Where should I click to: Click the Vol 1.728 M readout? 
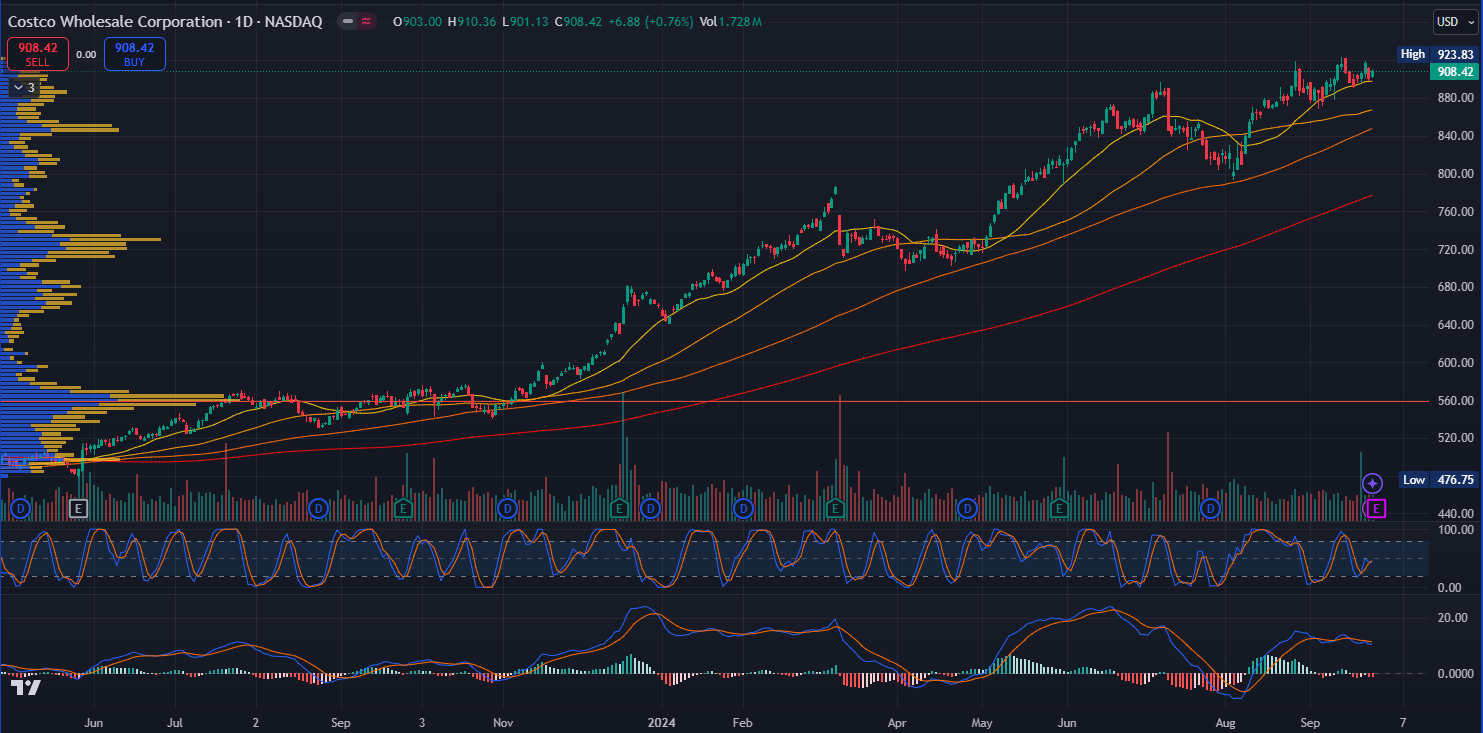click(x=730, y=21)
